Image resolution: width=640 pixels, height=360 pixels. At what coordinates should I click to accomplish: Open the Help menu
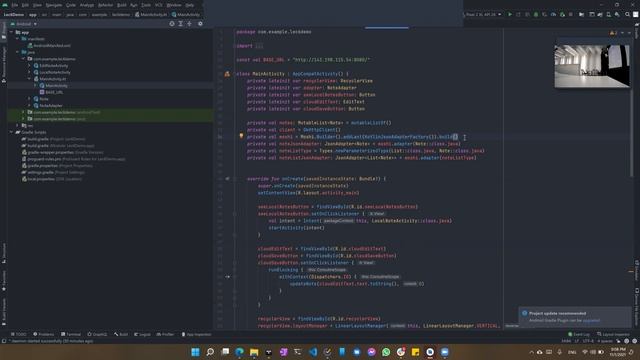click(x=190, y=5)
